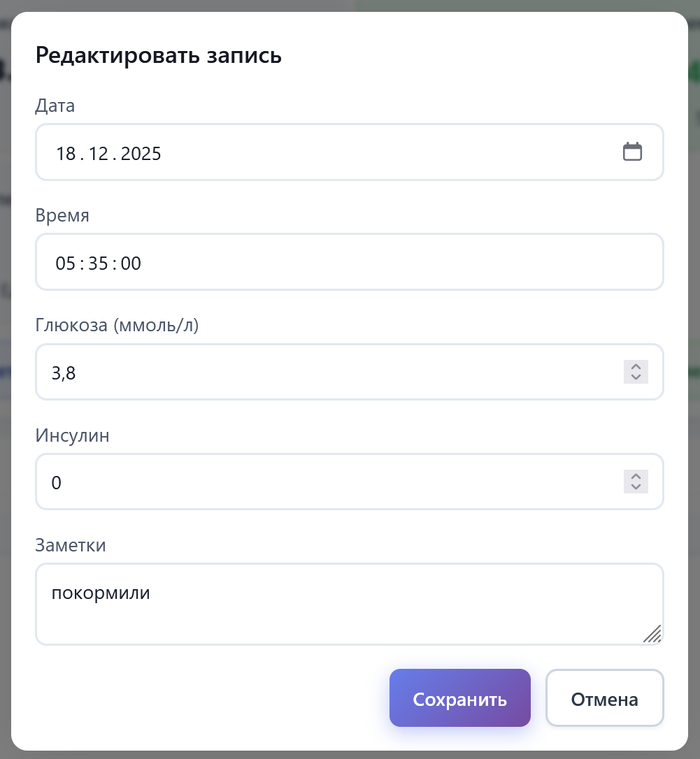
Task: Decrease glucose value with down arrow
Action: 636,378
